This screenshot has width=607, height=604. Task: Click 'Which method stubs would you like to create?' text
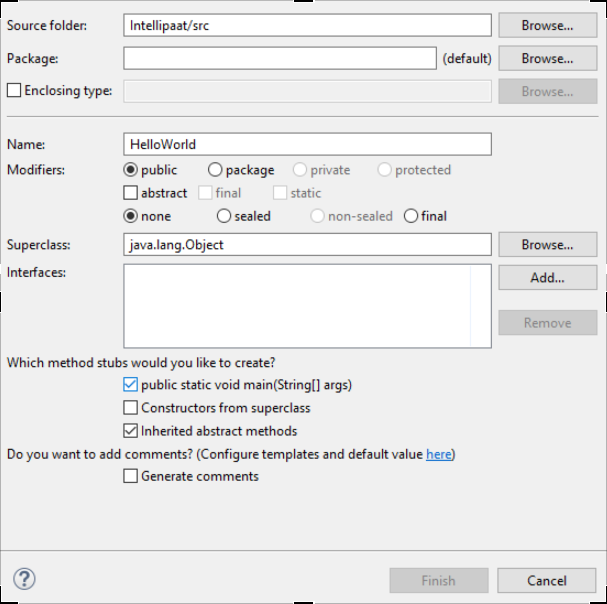[141, 362]
